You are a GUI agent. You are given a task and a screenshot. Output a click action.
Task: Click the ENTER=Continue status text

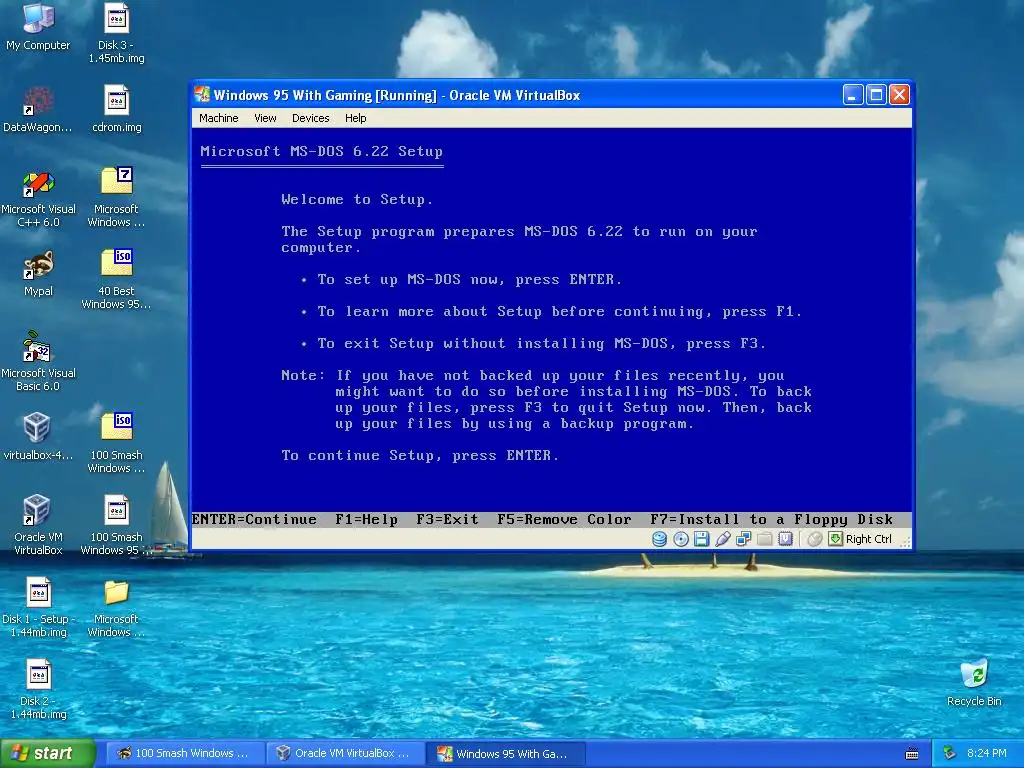(x=254, y=520)
